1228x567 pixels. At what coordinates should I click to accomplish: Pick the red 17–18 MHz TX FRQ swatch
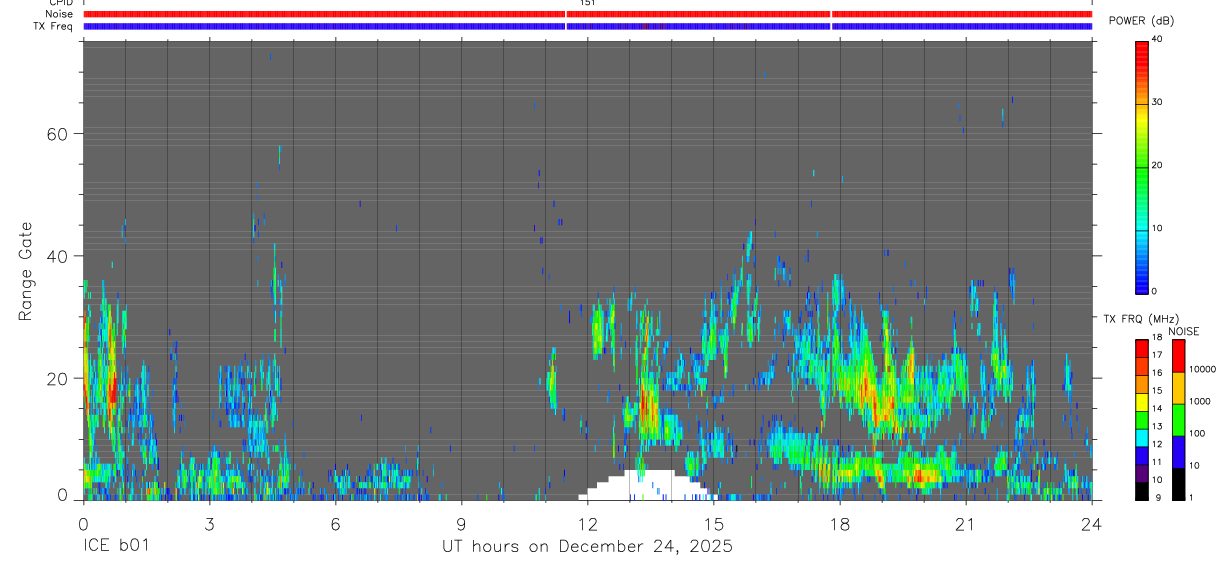[1141, 349]
